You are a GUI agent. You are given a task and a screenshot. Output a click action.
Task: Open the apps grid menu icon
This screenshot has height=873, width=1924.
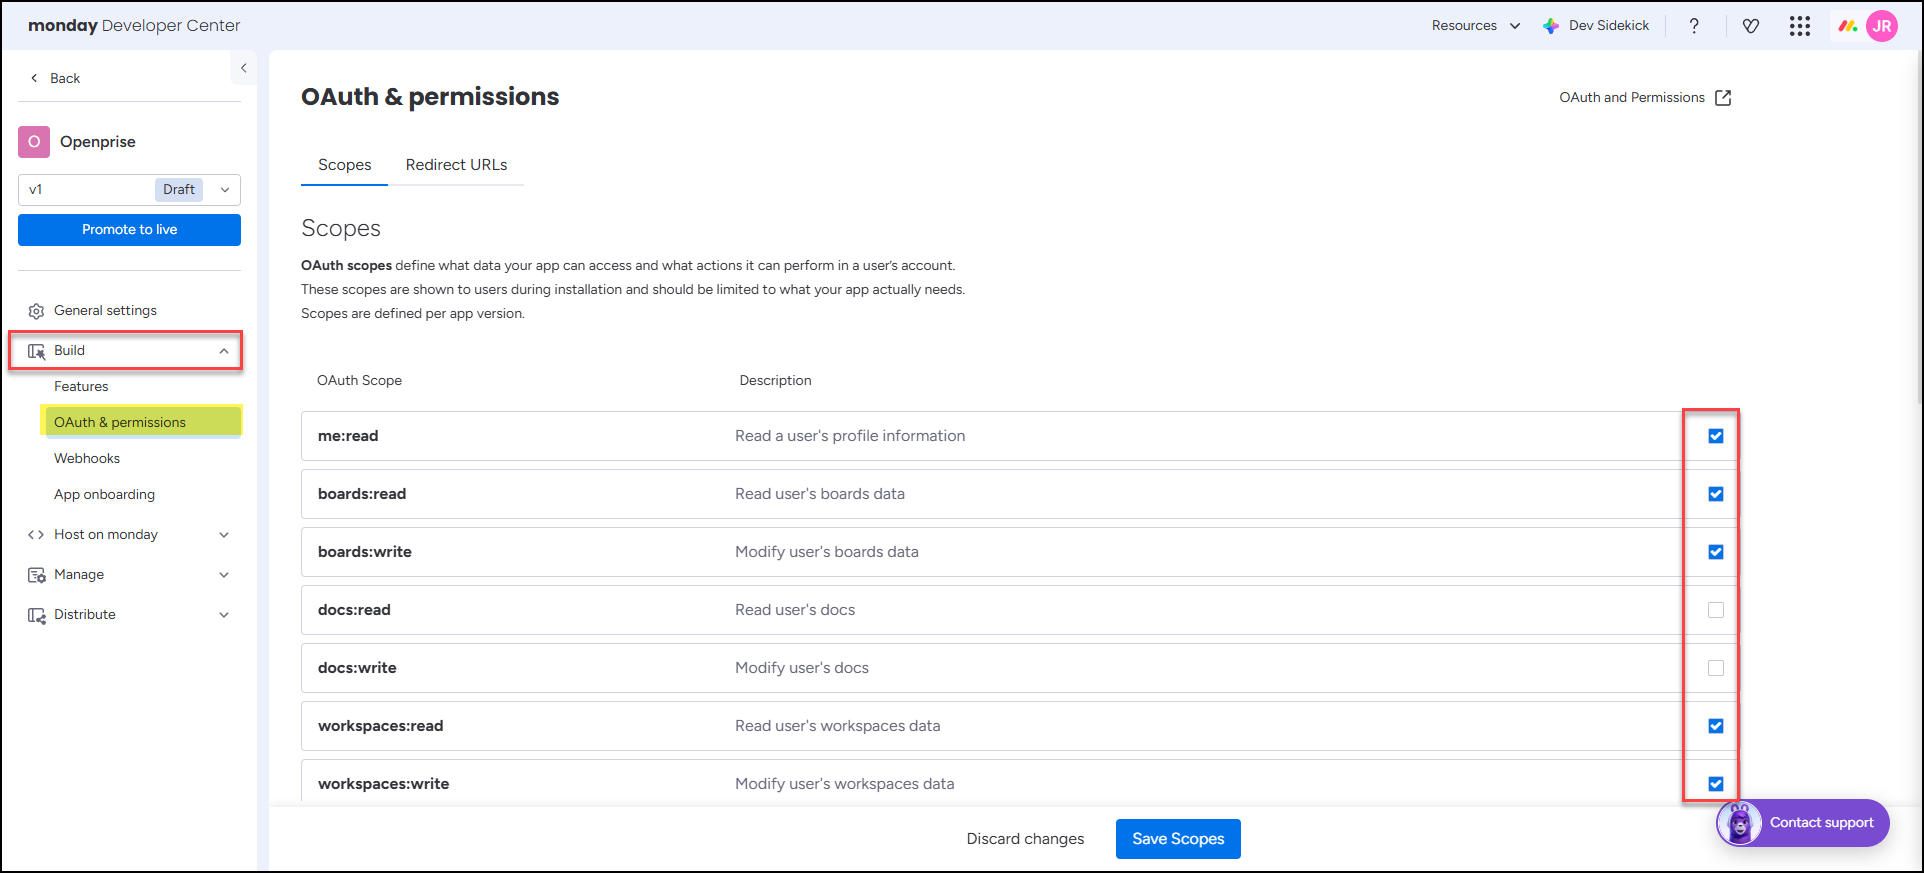tap(1800, 26)
